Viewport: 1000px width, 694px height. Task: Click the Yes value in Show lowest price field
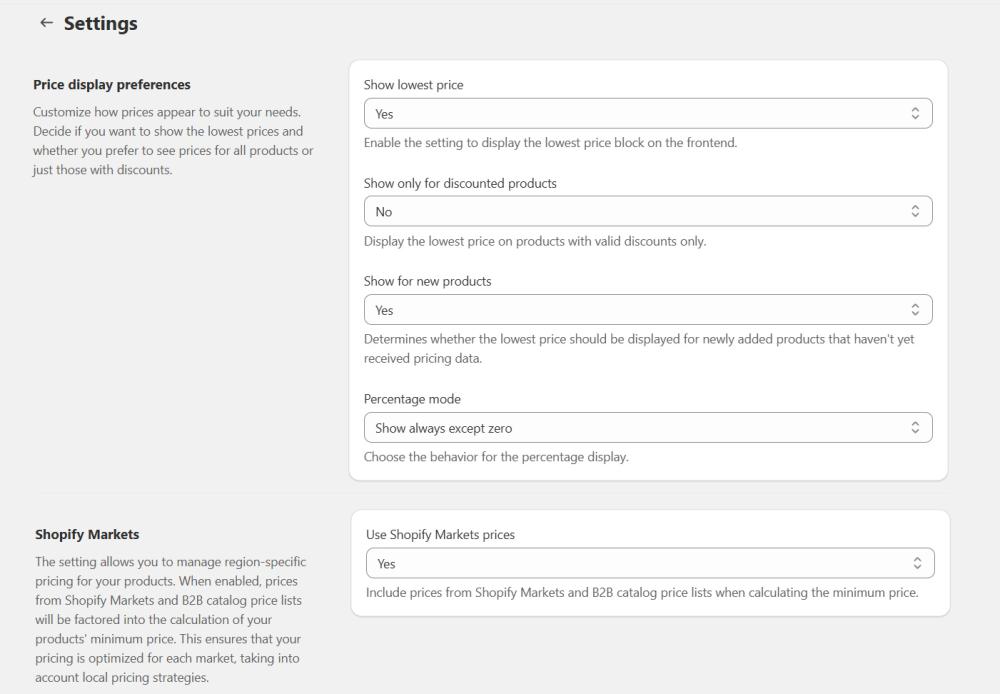(384, 113)
